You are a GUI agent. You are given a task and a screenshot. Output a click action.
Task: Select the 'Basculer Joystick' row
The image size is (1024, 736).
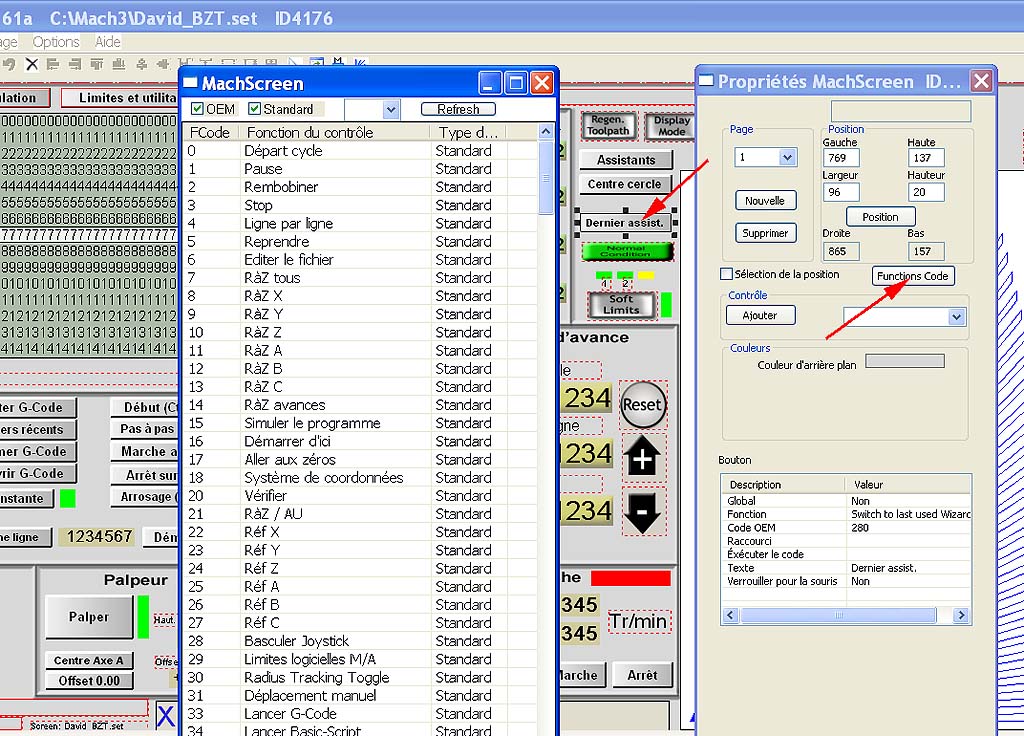(x=360, y=641)
